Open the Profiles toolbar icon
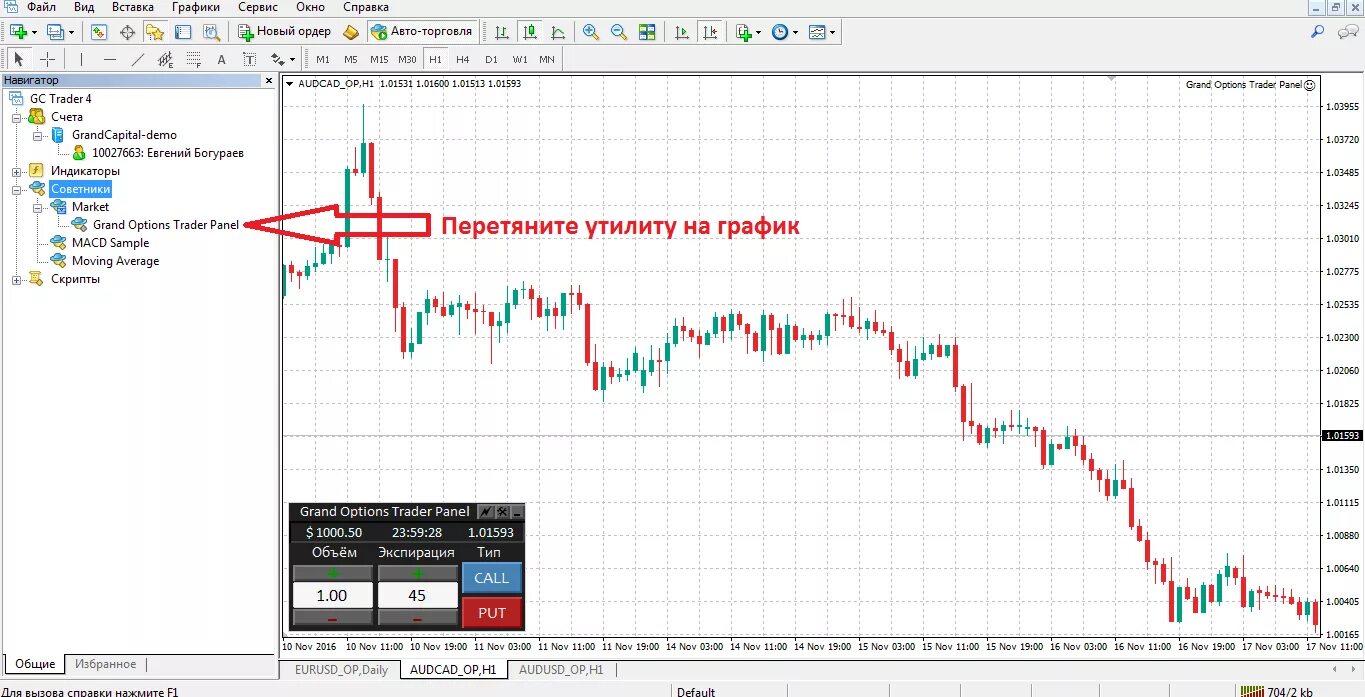1365x697 pixels. (x=55, y=32)
